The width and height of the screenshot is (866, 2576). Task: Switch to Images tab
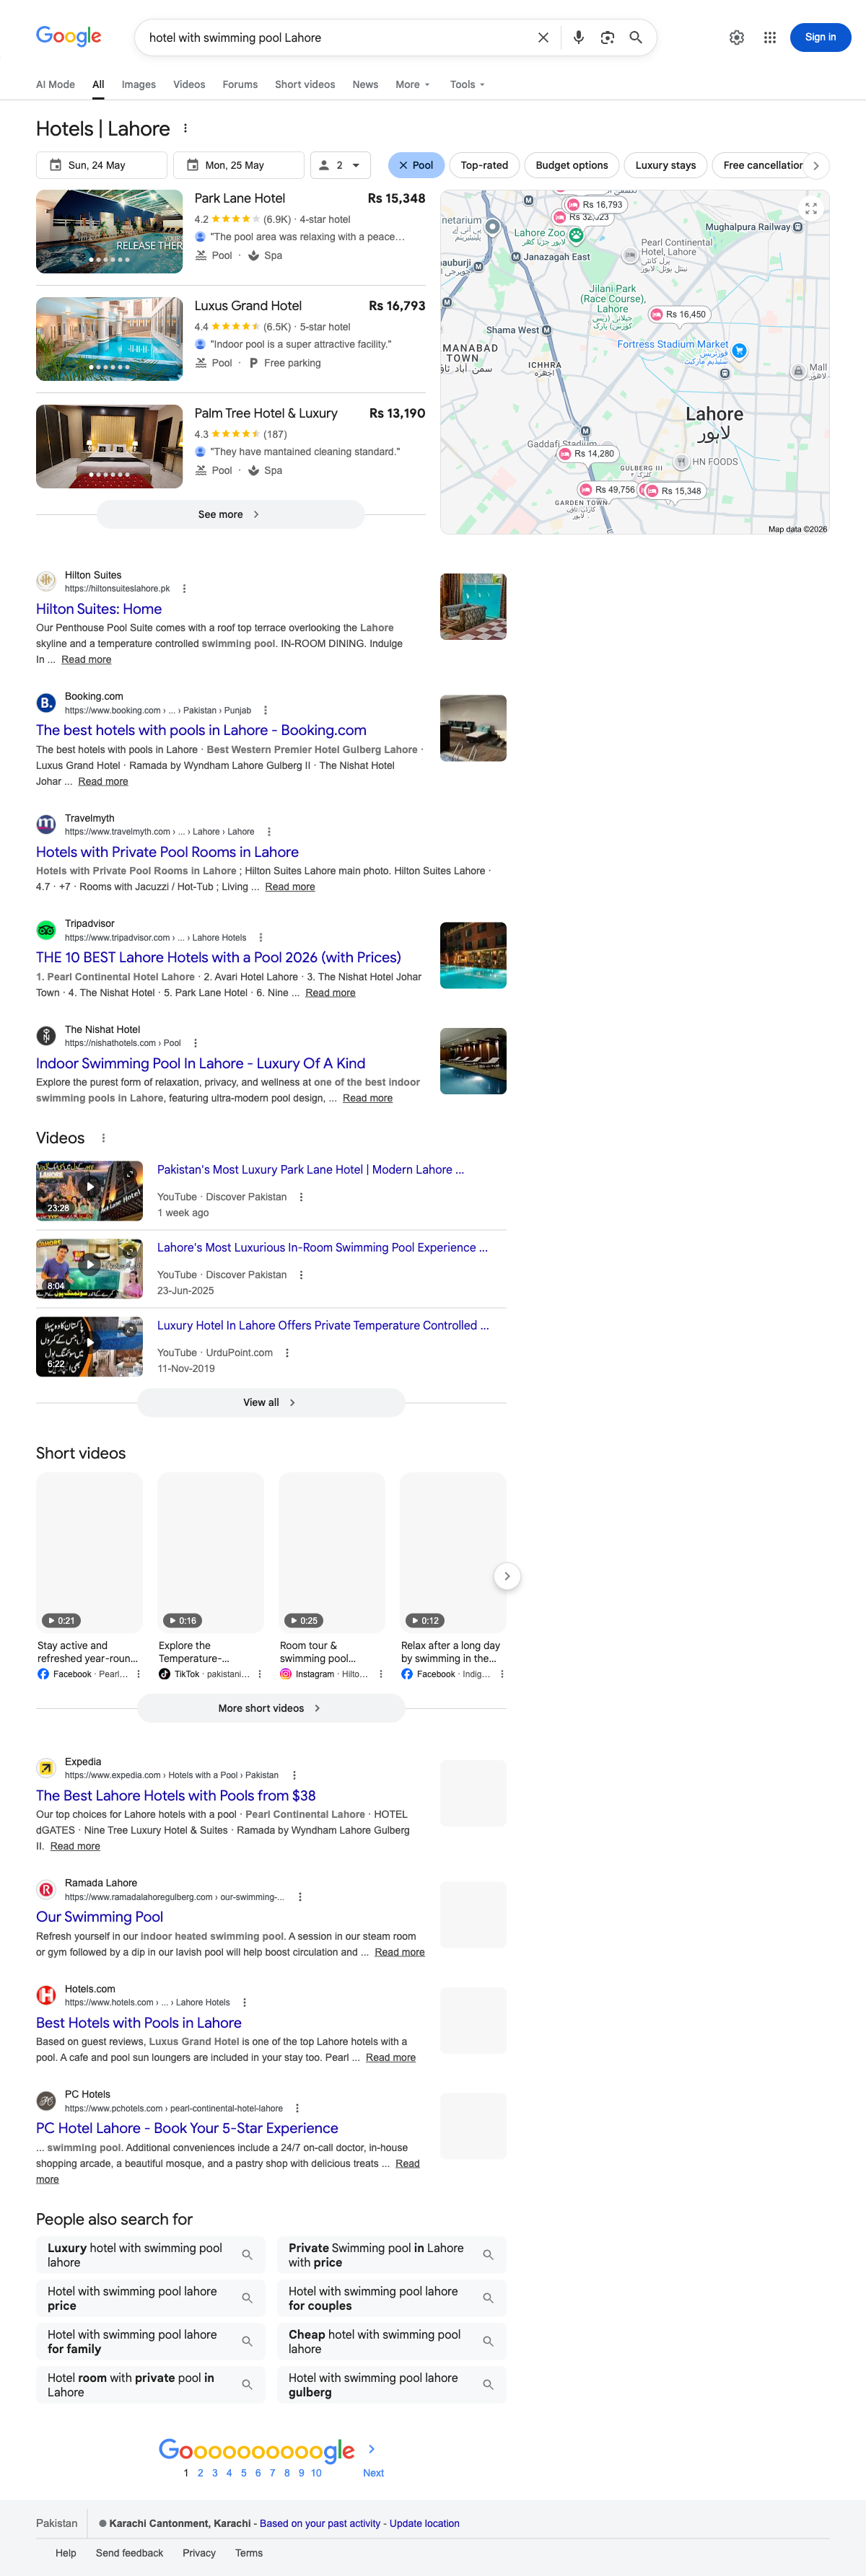point(139,85)
